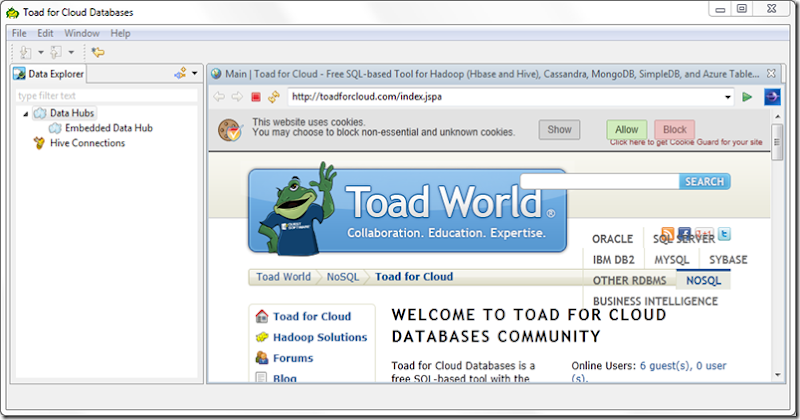
Task: Click the yellow back-arrow toolbar icon
Action: pos(98,52)
